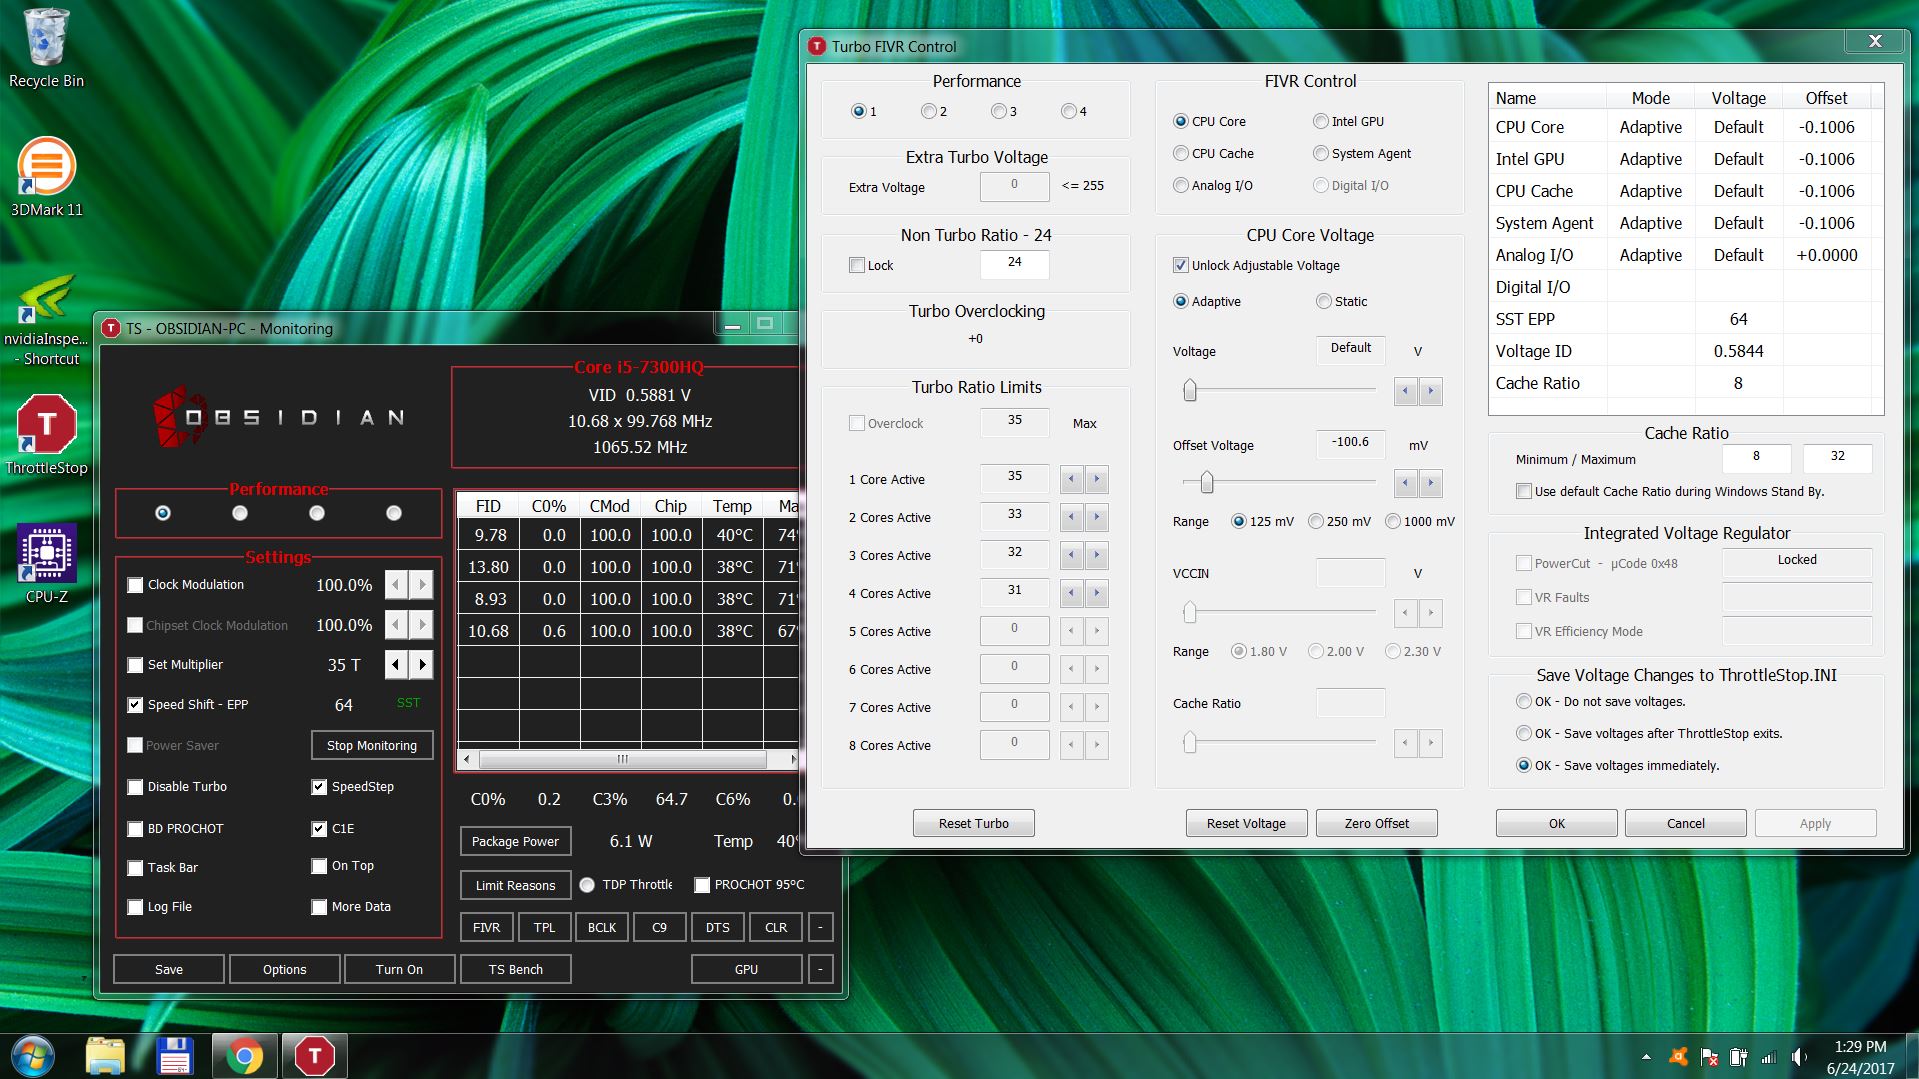Increase Set Multiplier value in ThrottleStop
This screenshot has width=1919, height=1079.
422,664
